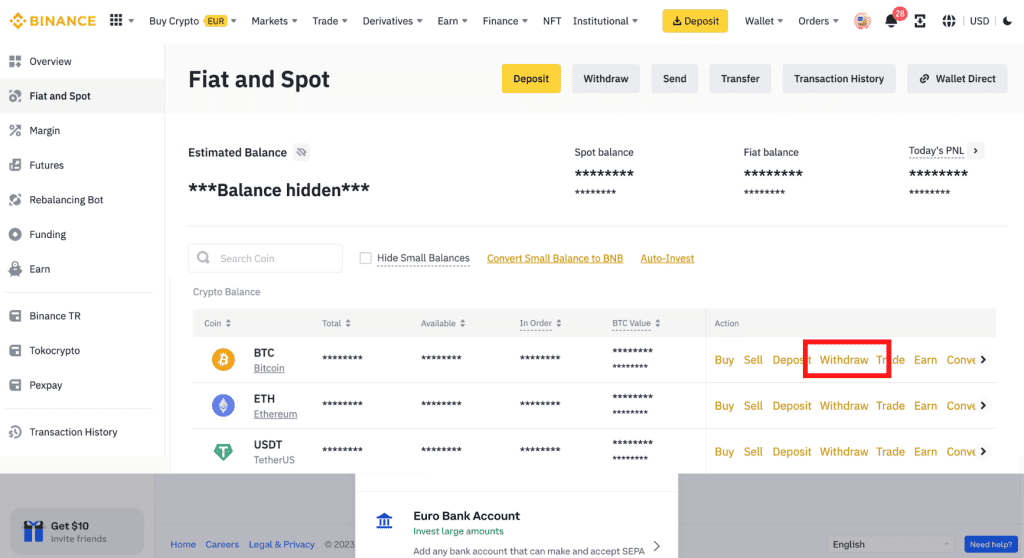Sort by the BTC Value column header
The image size is (1024, 558).
(636, 323)
